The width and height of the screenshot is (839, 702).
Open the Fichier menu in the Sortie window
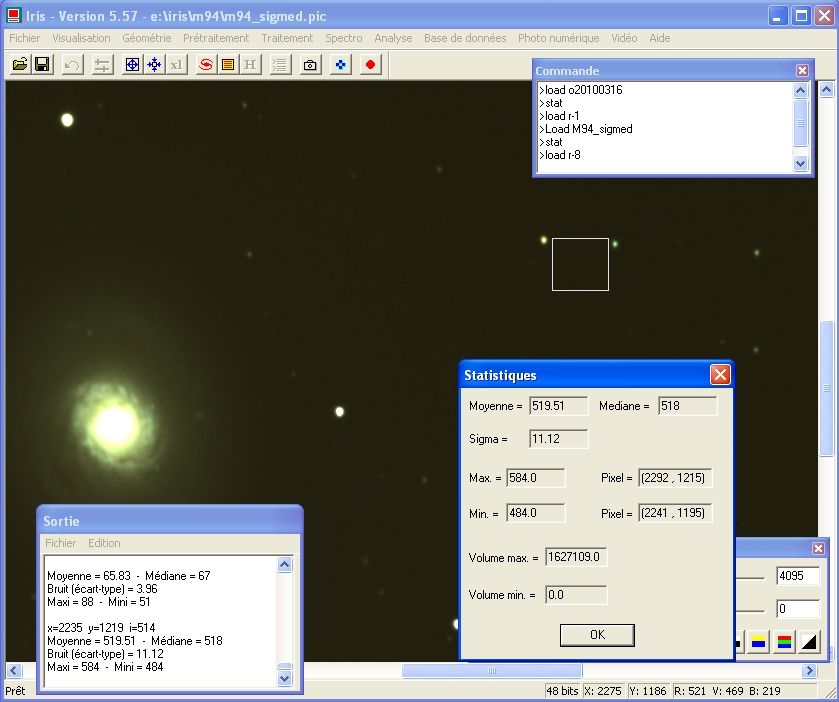[60, 543]
